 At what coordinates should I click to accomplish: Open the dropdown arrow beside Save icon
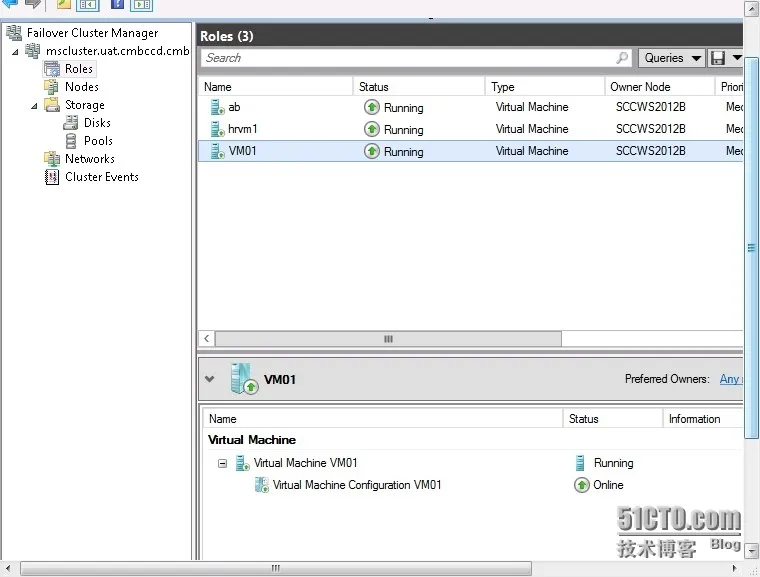[737, 58]
